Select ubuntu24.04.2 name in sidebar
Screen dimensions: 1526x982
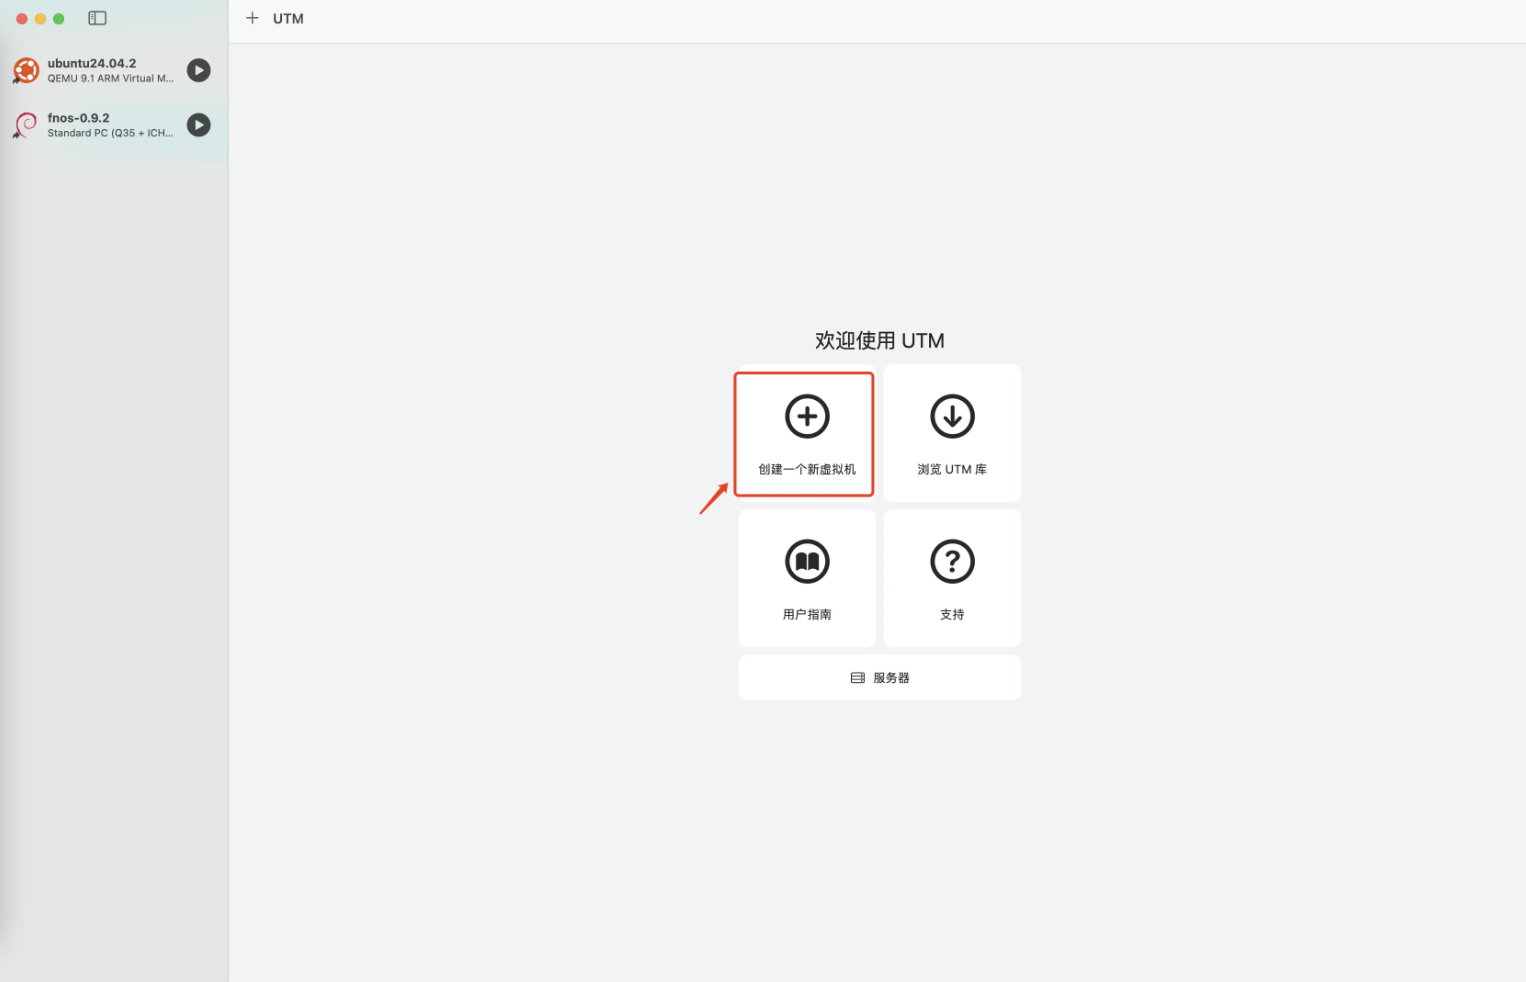coord(92,63)
